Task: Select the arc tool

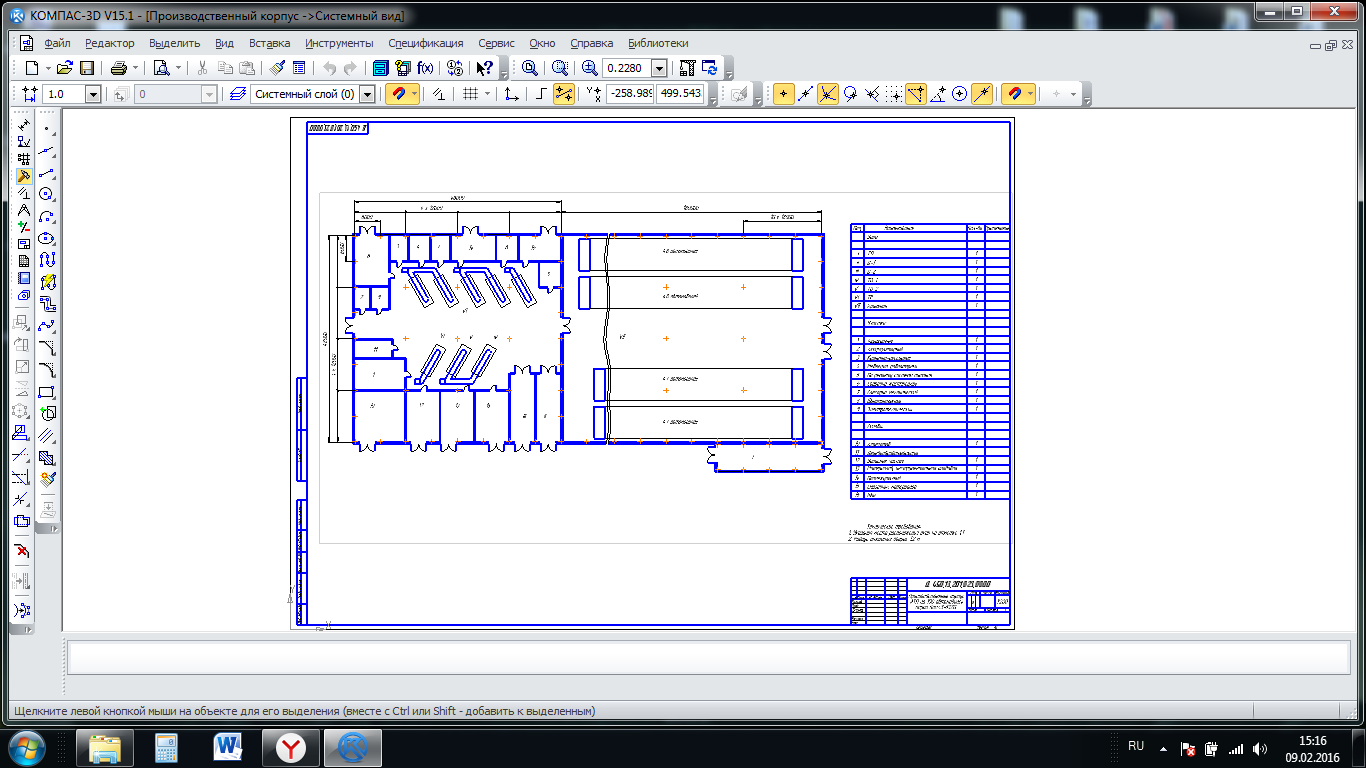Action: [46, 216]
